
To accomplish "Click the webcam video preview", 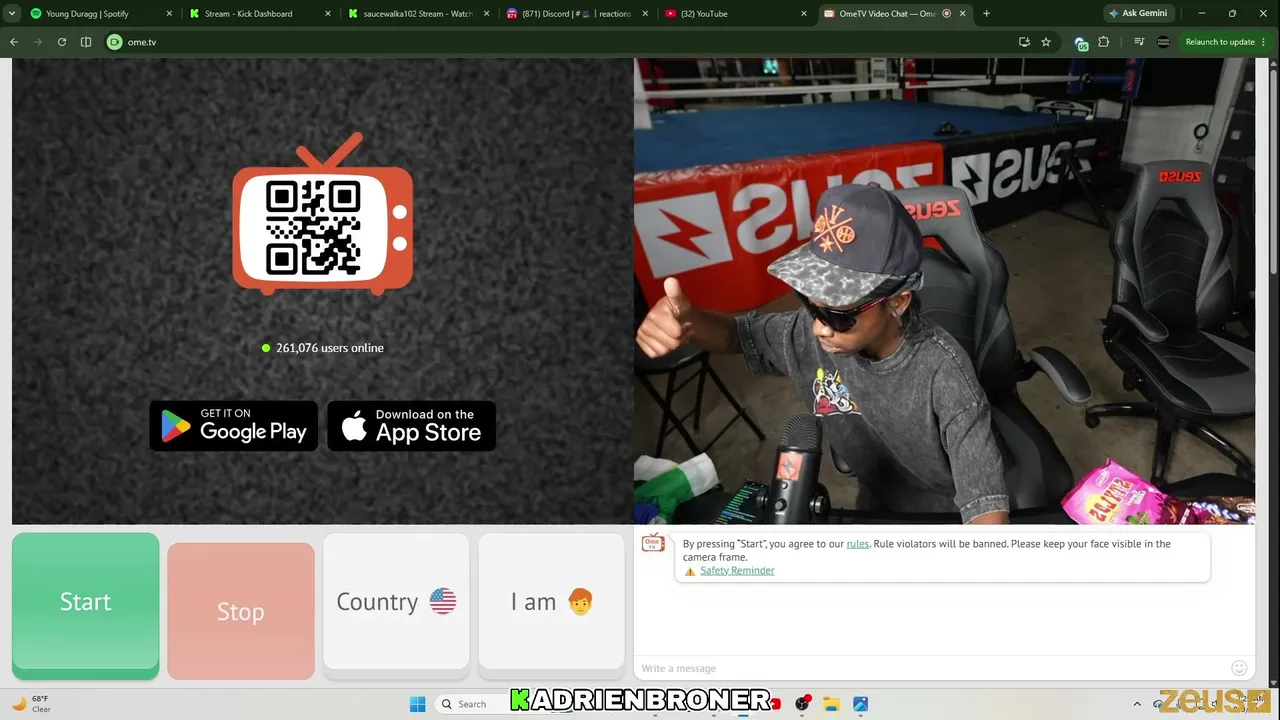I will click(944, 291).
